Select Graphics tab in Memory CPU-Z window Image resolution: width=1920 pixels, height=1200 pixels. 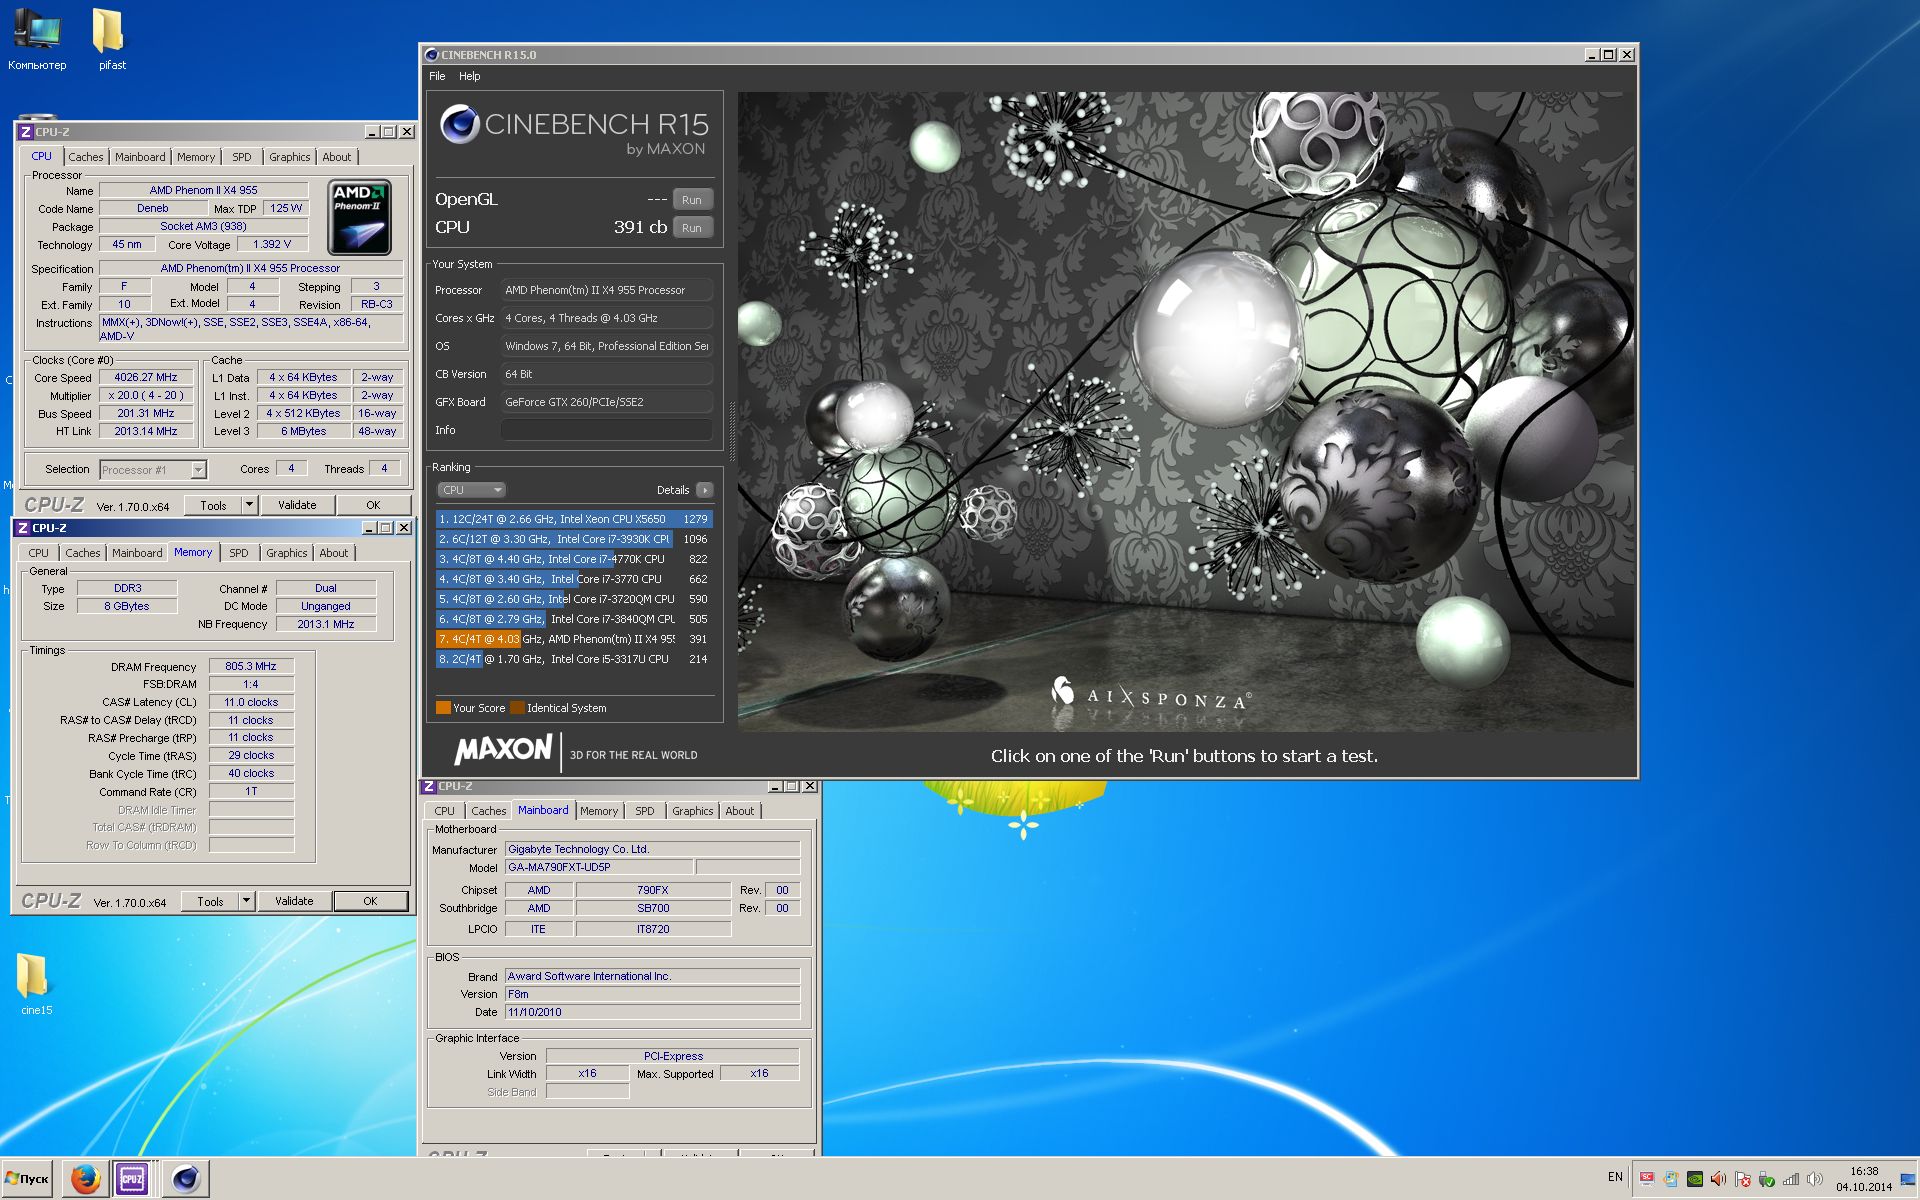[287, 553]
